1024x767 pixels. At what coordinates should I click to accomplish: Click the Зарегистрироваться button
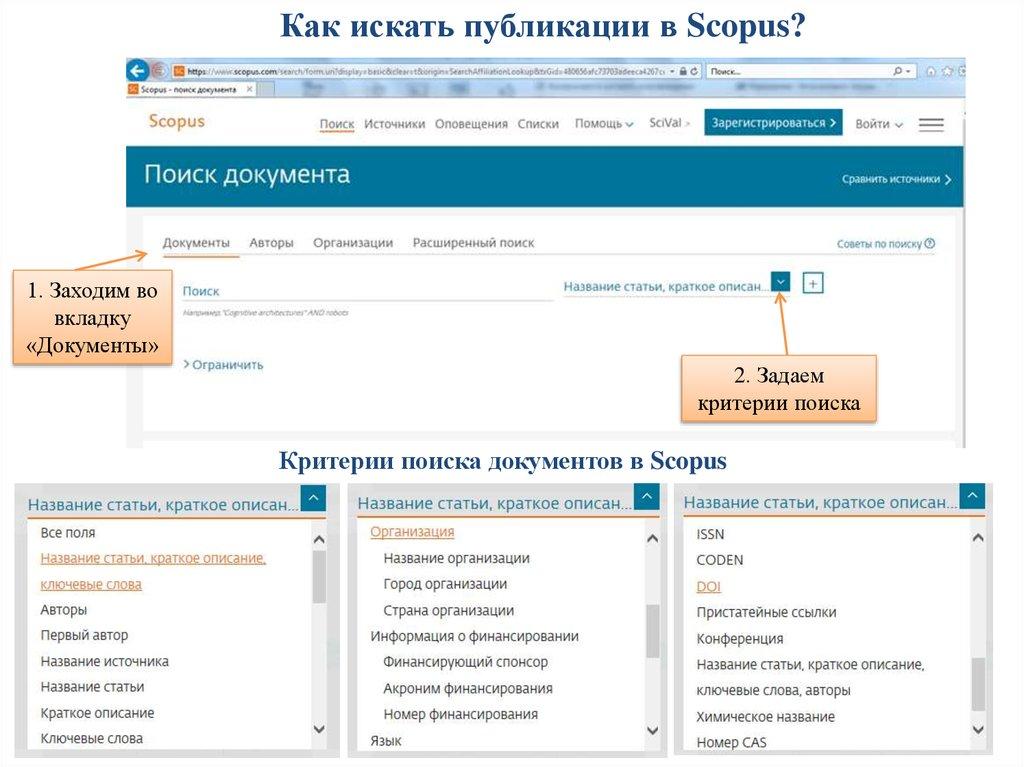(x=772, y=123)
